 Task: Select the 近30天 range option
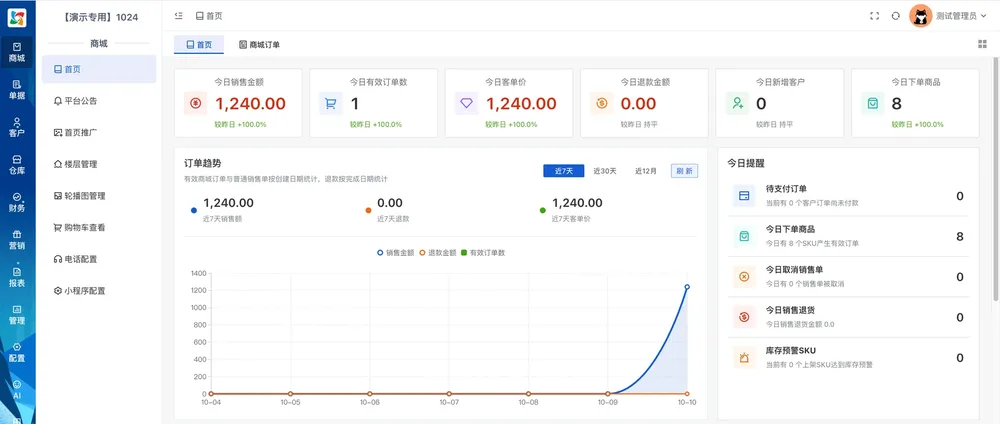pyautogui.click(x=605, y=171)
